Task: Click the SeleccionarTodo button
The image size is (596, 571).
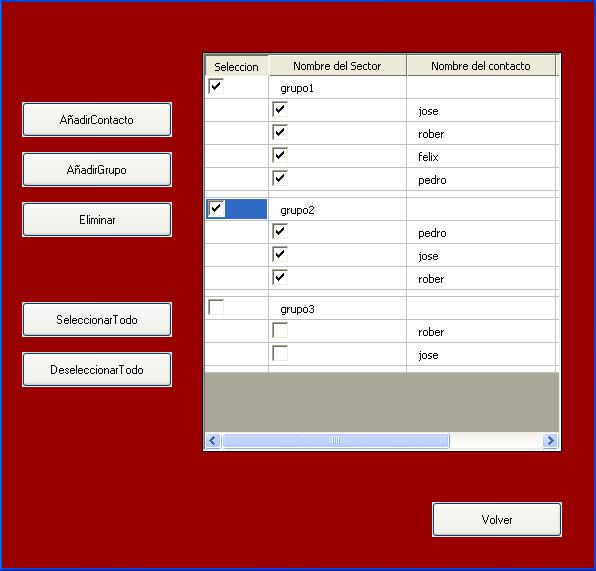Action: click(x=97, y=320)
